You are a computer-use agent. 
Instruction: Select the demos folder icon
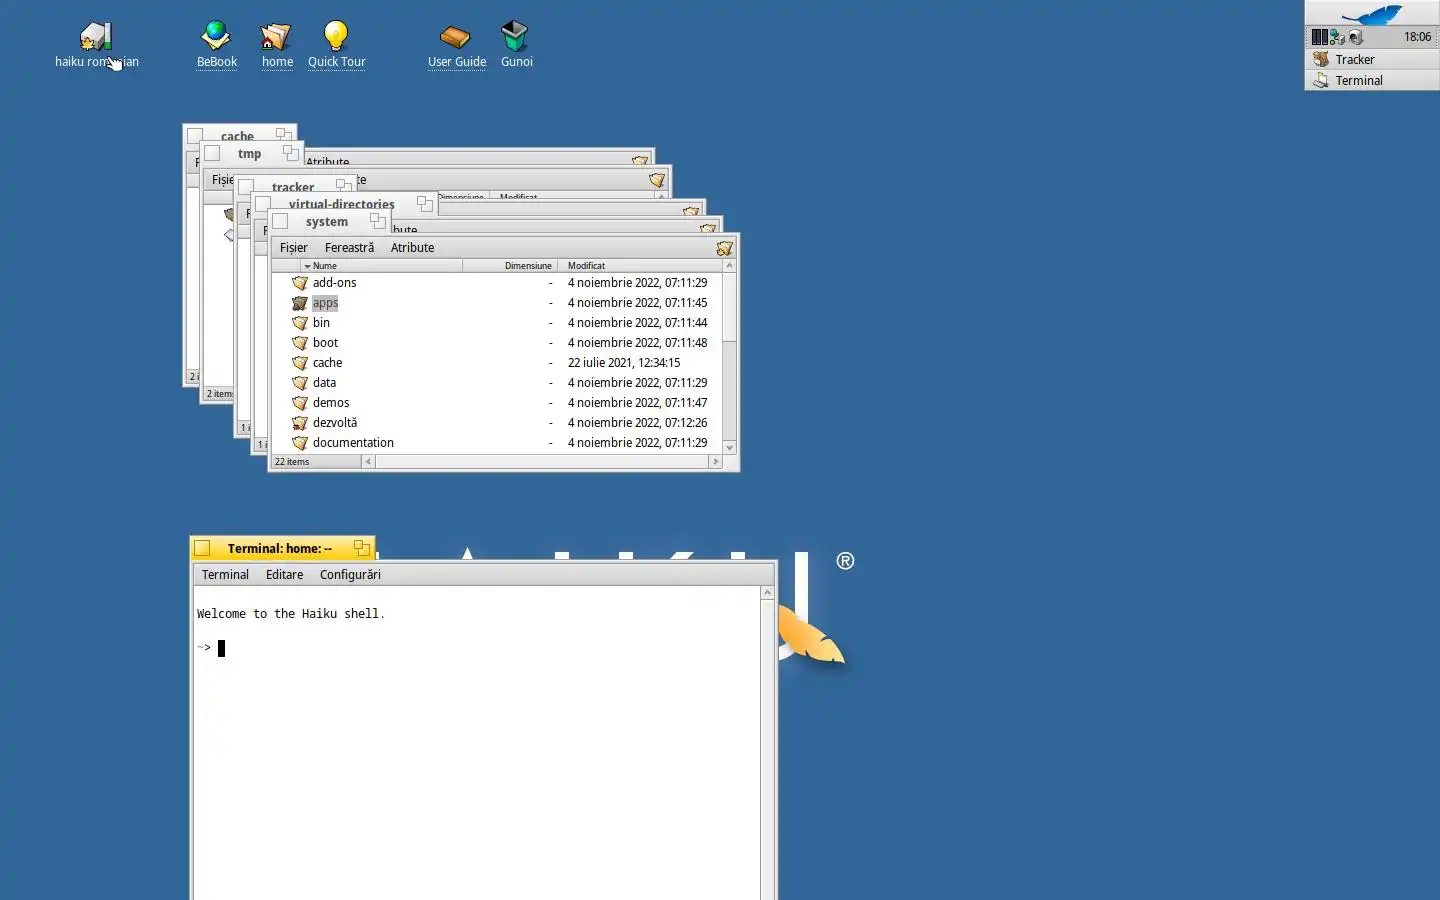click(299, 403)
